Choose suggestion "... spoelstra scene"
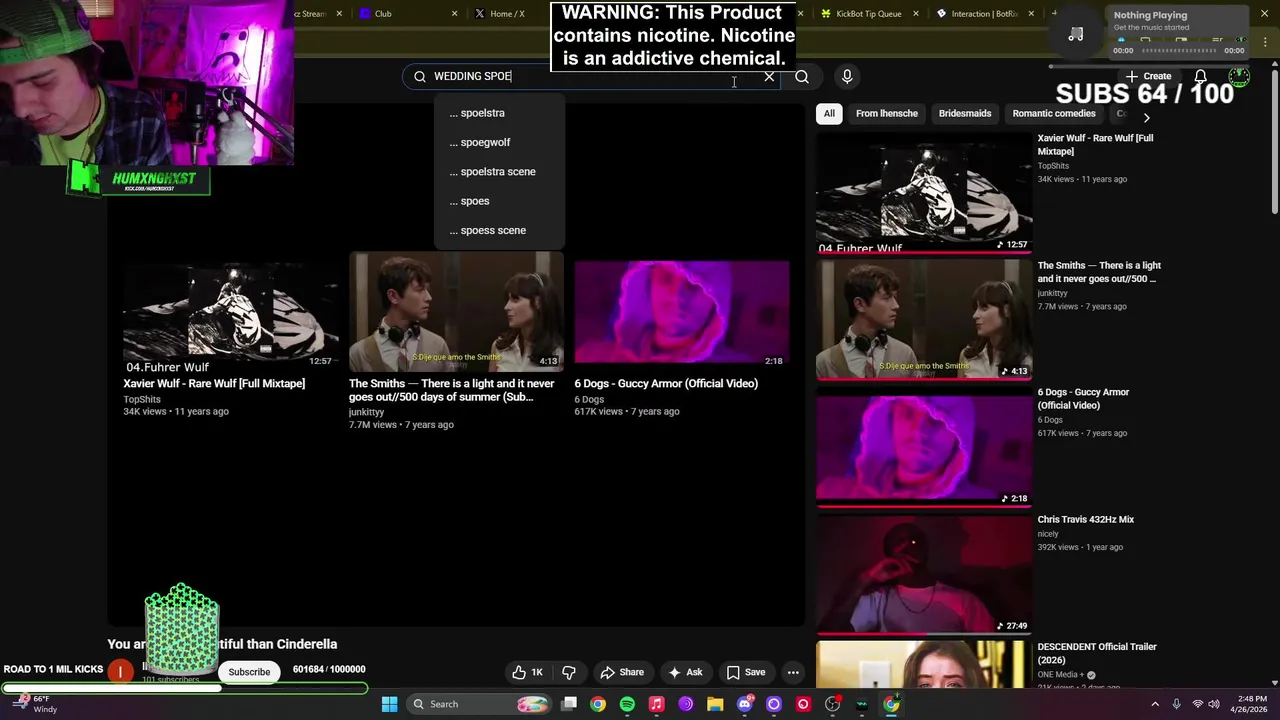The height and width of the screenshot is (720, 1280). coord(499,172)
